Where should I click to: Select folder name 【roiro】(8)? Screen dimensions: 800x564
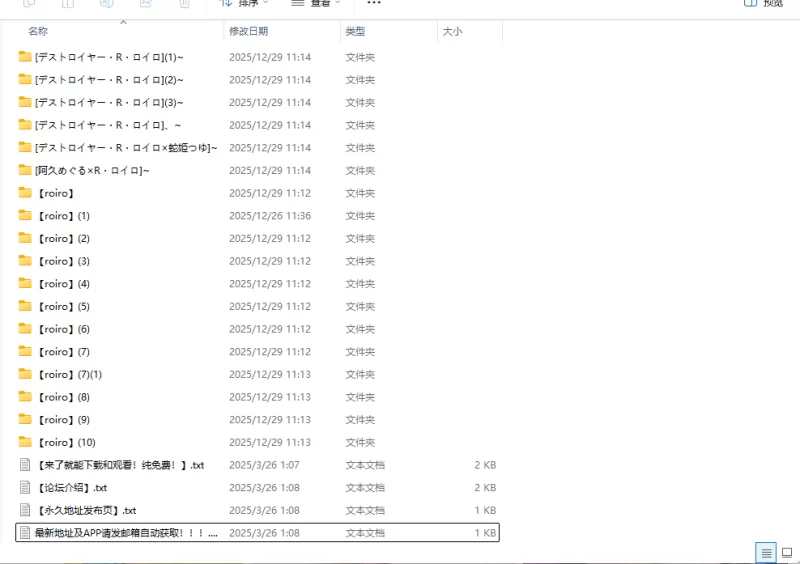pos(64,397)
